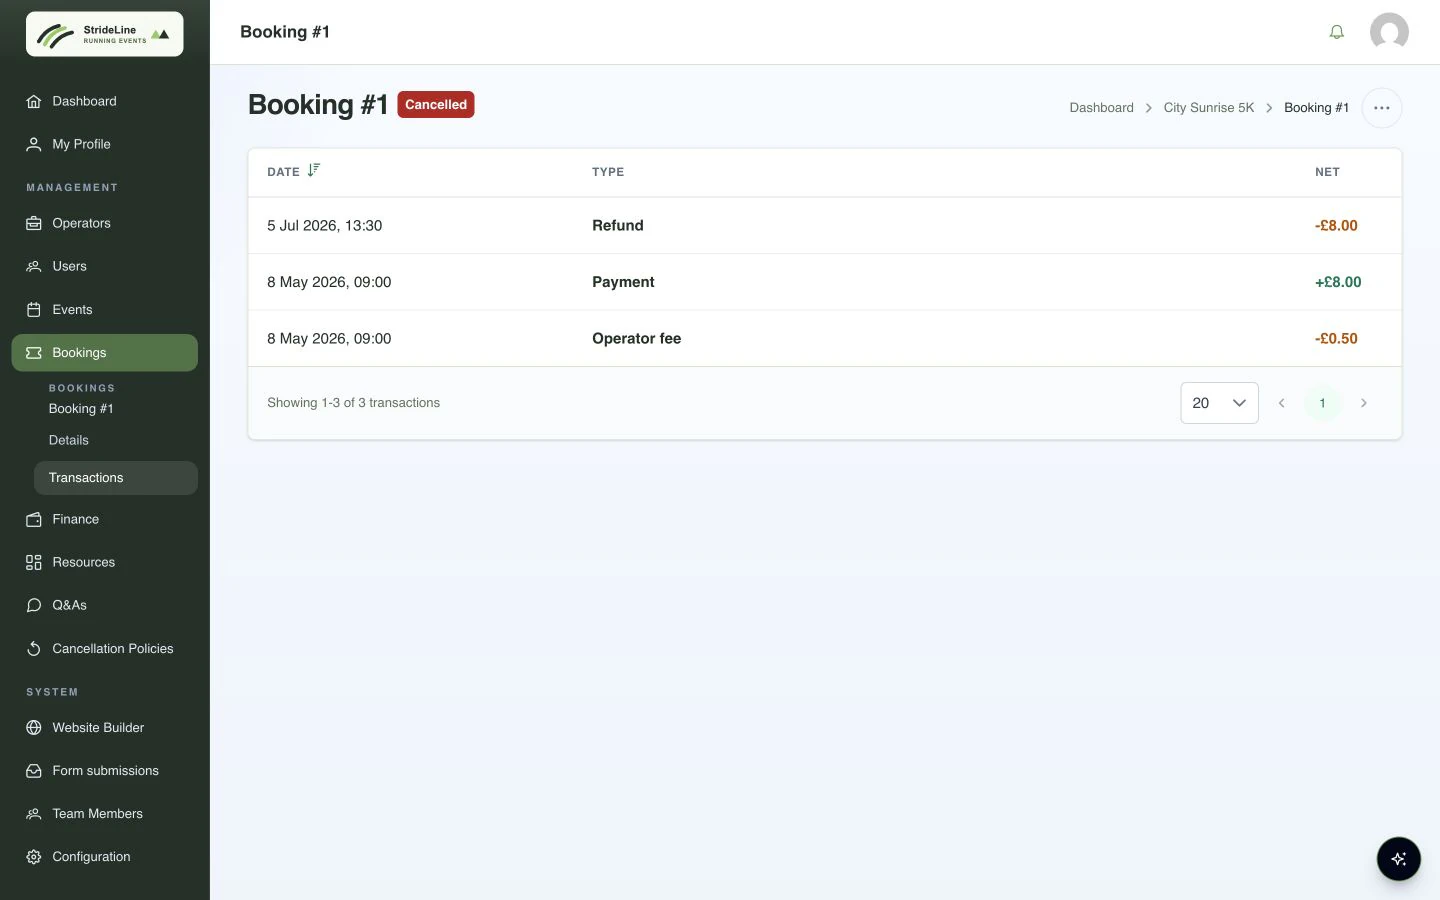The image size is (1440, 900).
Task: Open notifications bell icon
Action: click(1336, 32)
